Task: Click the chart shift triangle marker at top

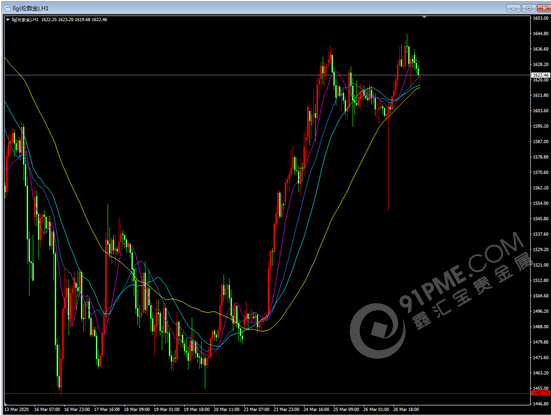Action: point(424,17)
